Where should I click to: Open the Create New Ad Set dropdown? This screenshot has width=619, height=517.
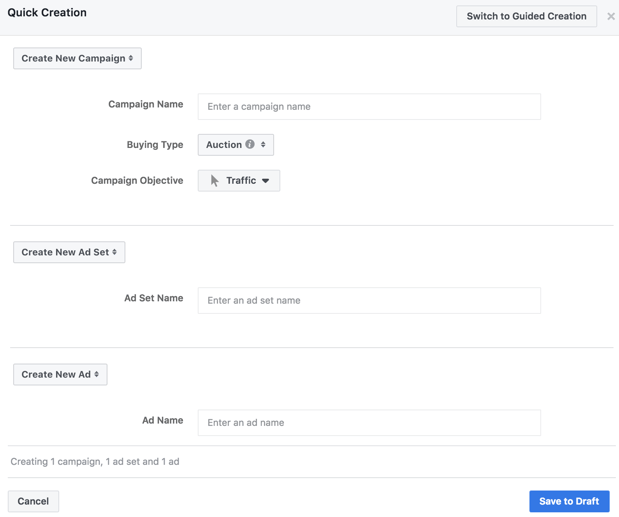pos(69,252)
